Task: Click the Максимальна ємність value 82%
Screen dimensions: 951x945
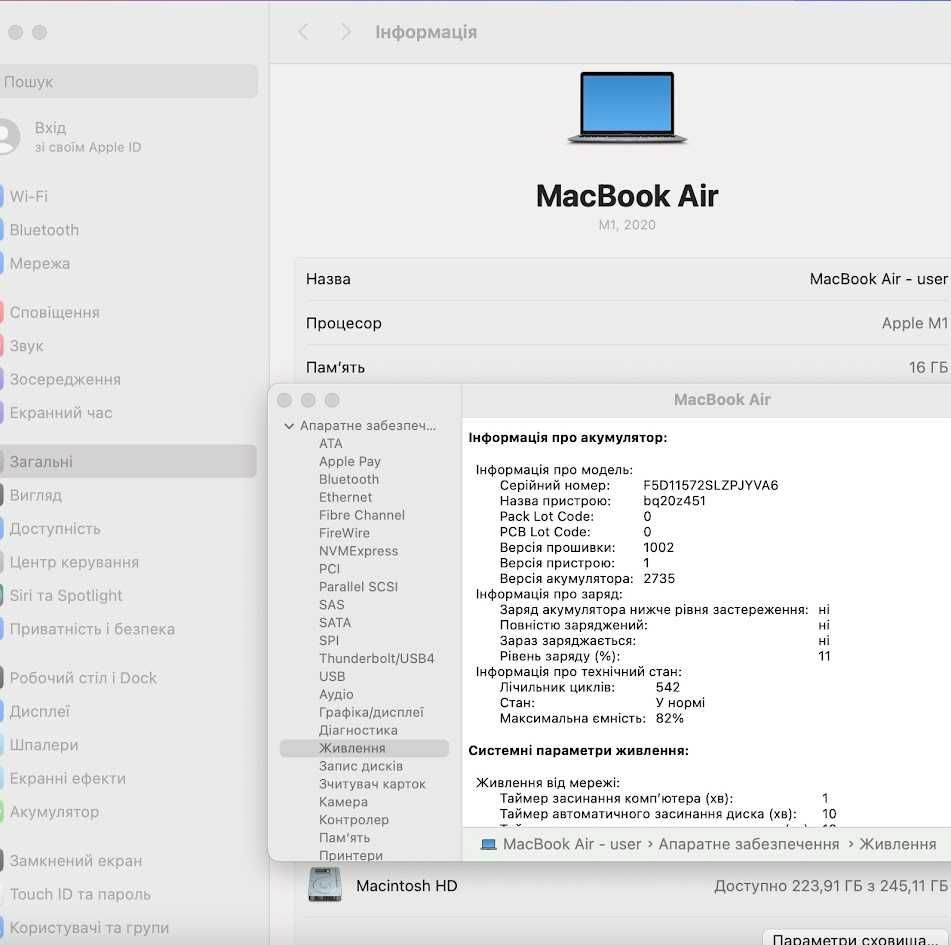Action: tap(670, 718)
